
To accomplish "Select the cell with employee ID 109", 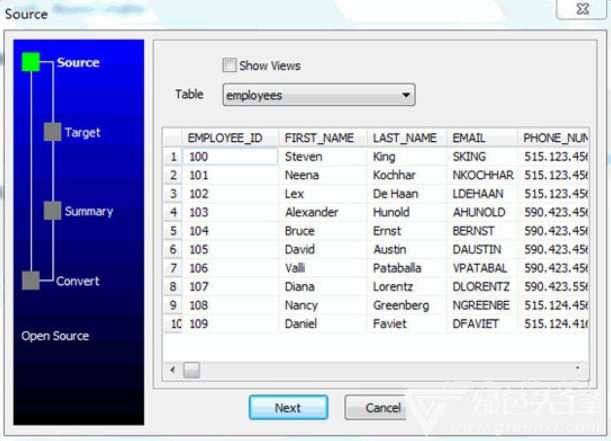I will click(230, 324).
